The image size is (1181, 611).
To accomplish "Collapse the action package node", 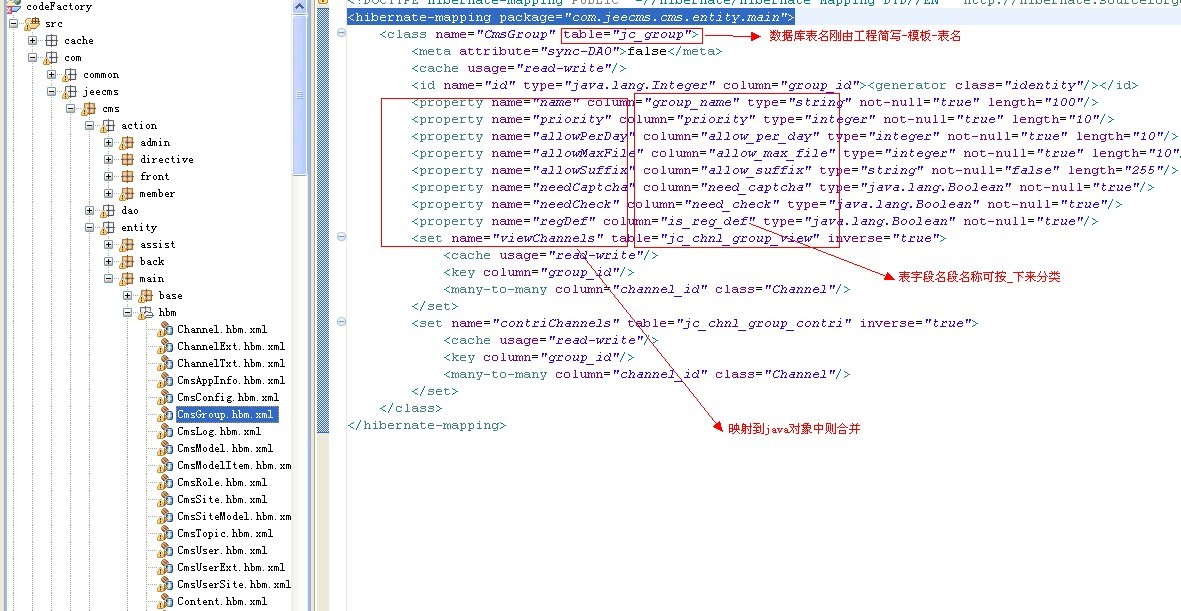I will [x=89, y=126].
